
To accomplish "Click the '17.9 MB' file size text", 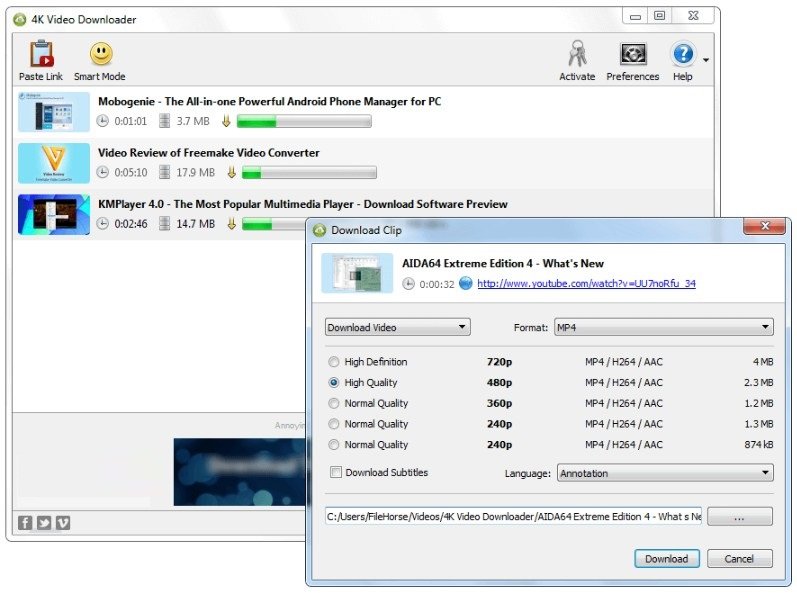I will click(196, 172).
